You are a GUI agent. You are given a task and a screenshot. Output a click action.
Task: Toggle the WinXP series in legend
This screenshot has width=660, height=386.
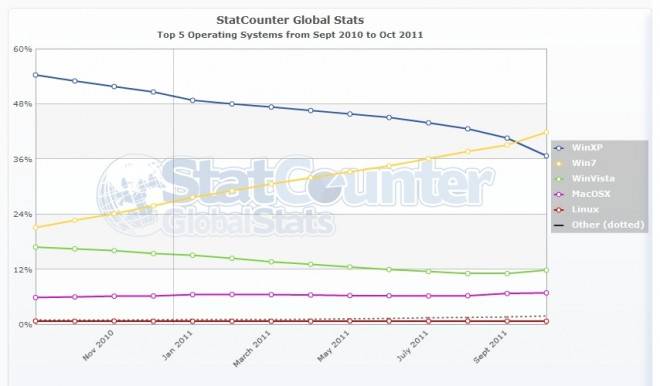[x=579, y=148]
